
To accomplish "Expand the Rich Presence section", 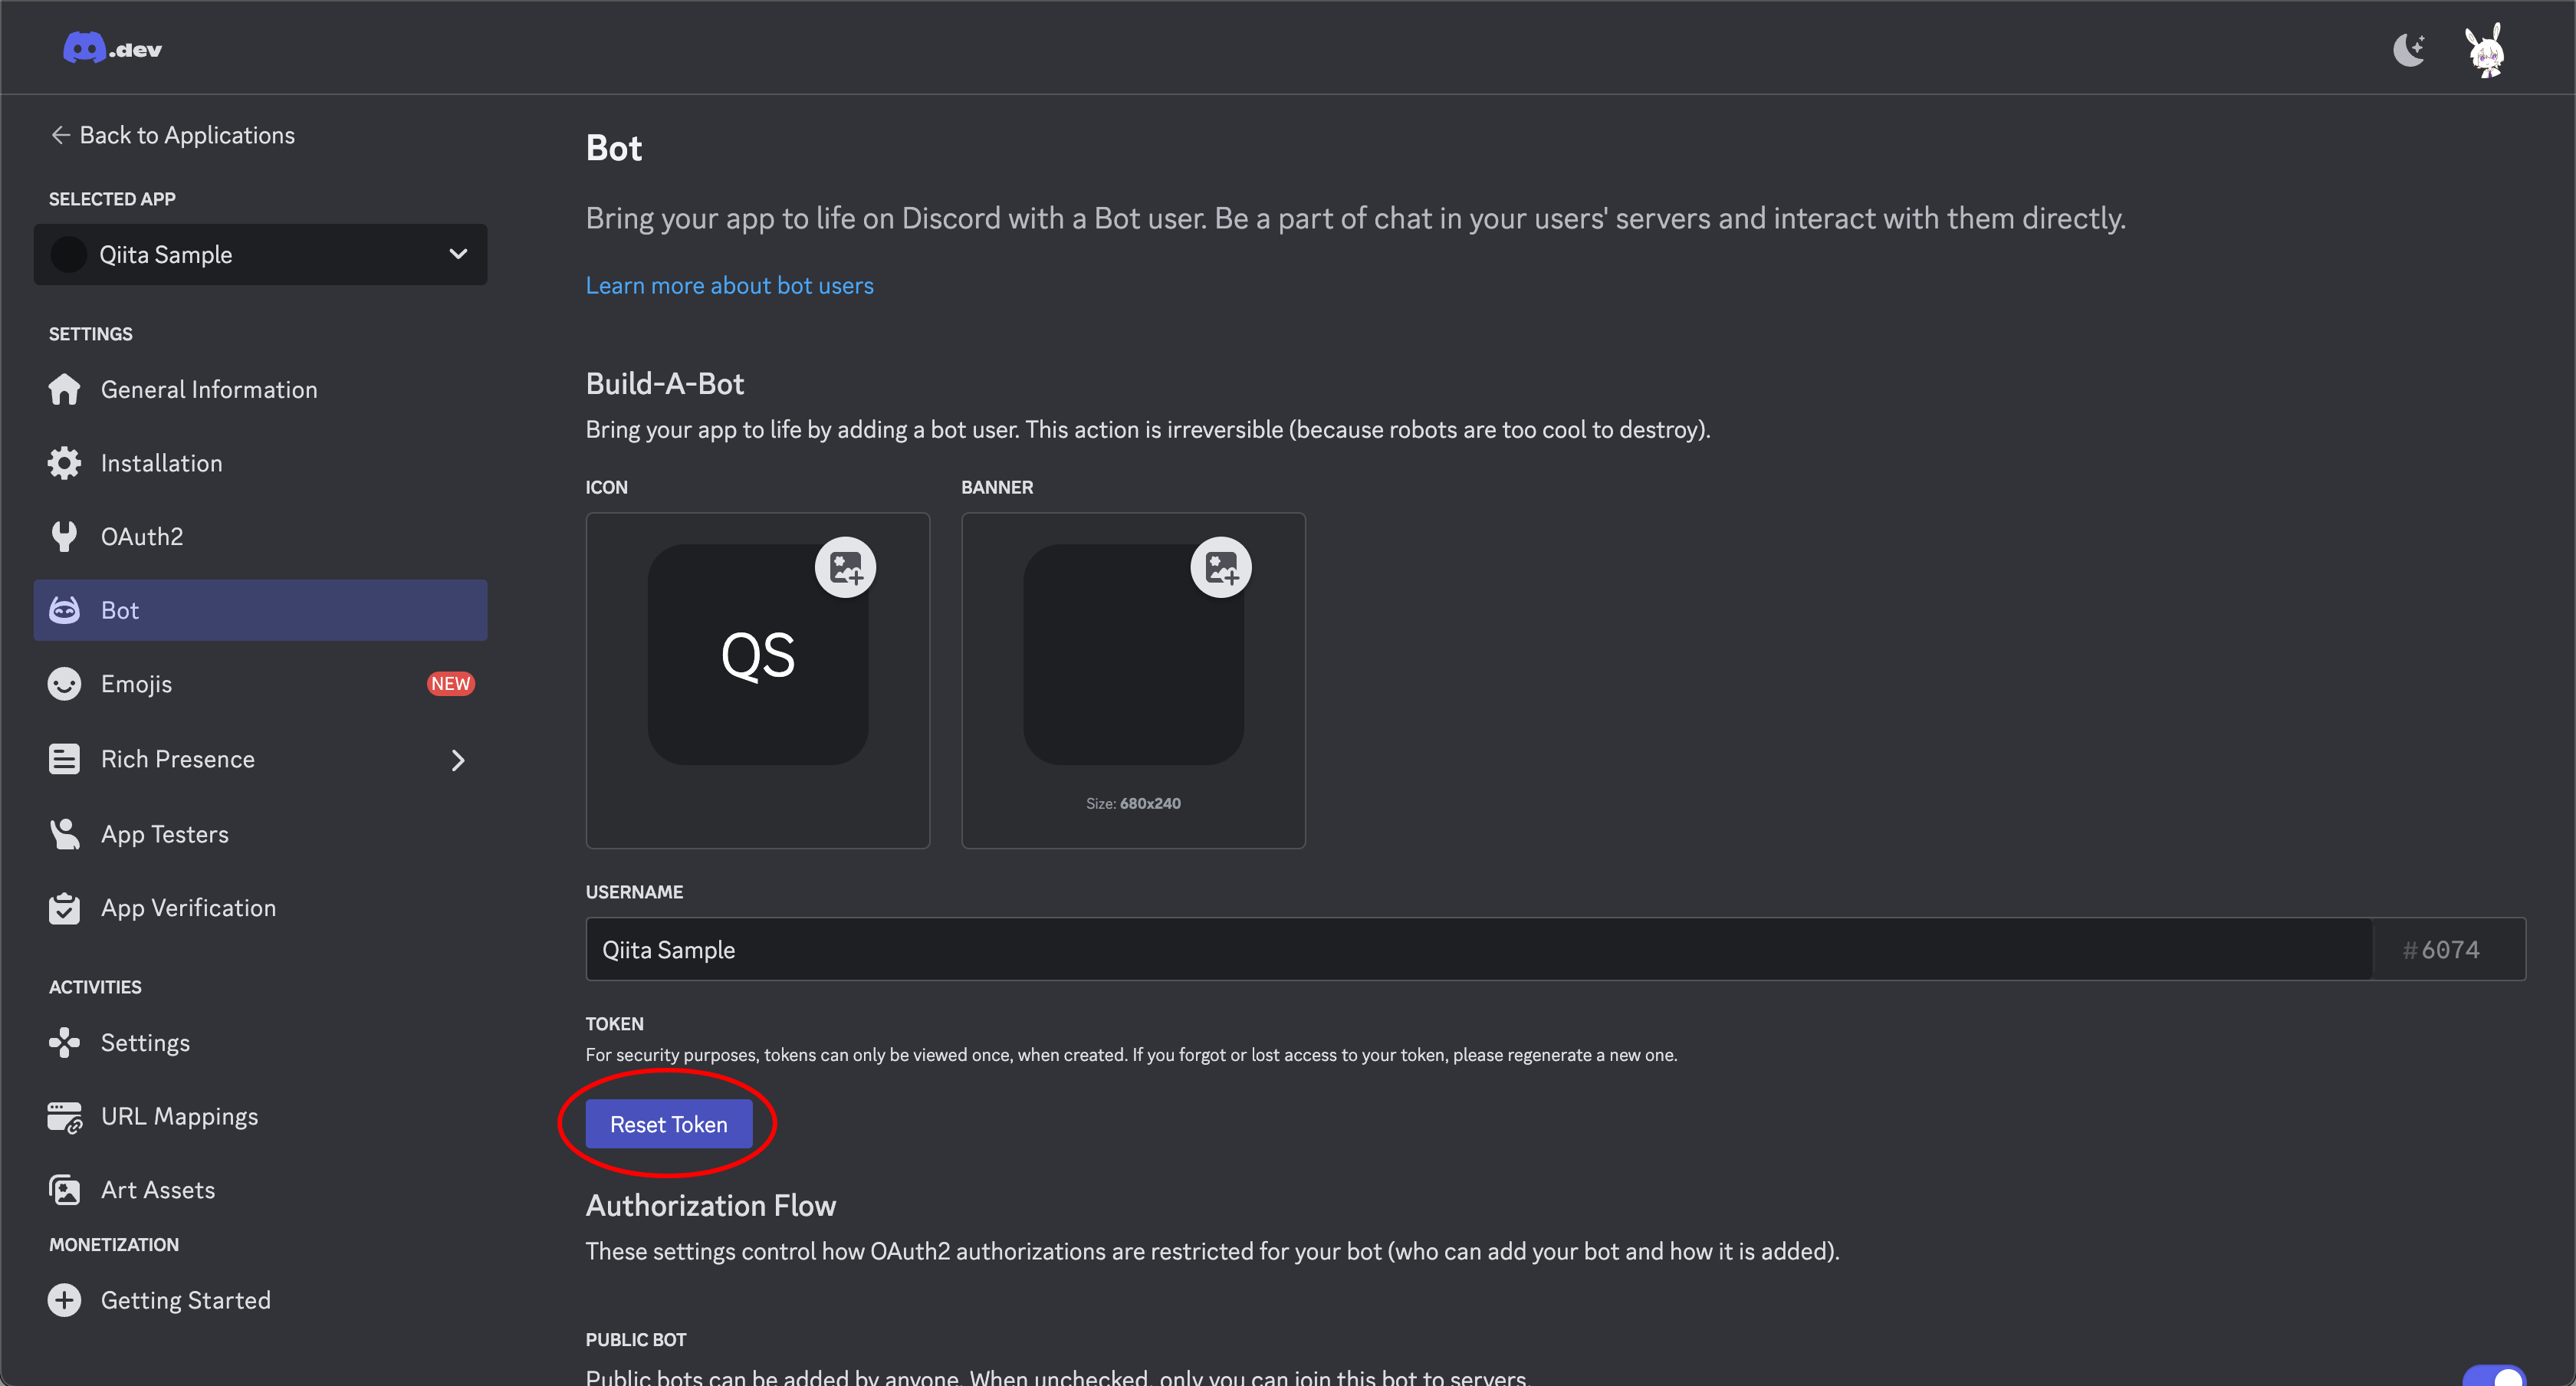I will click(457, 759).
